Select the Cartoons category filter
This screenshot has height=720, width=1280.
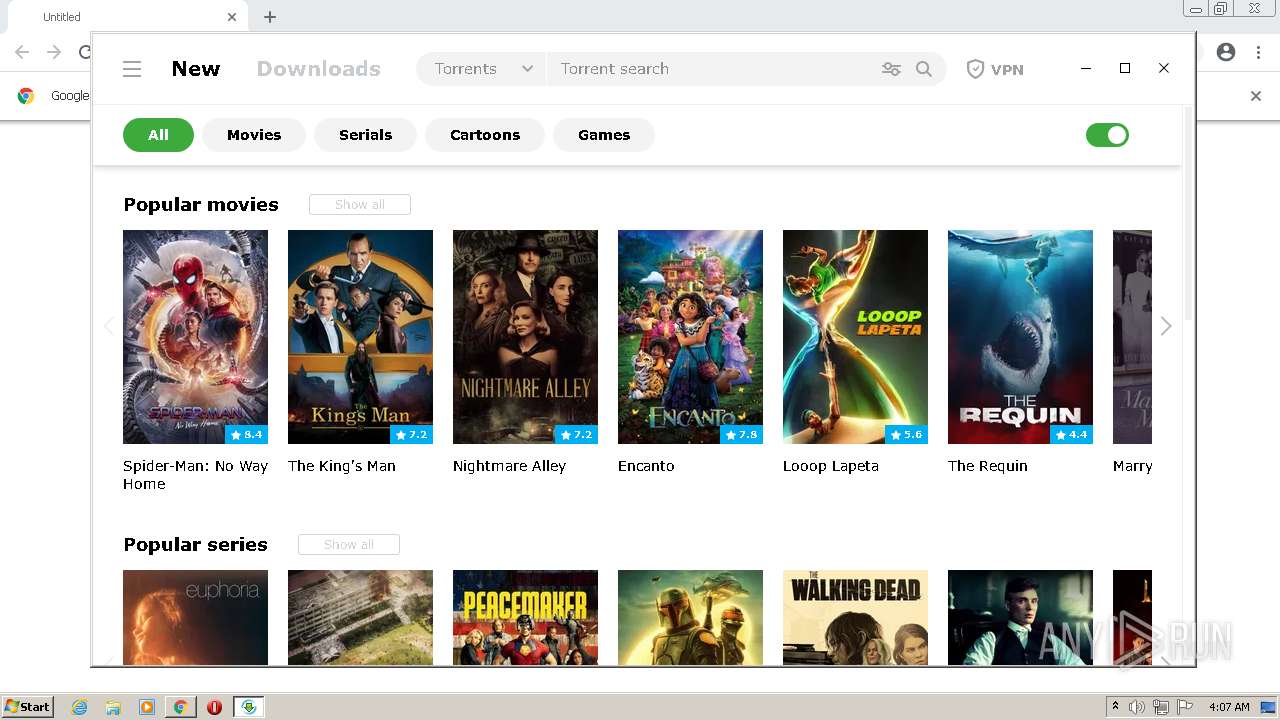pyautogui.click(x=485, y=135)
